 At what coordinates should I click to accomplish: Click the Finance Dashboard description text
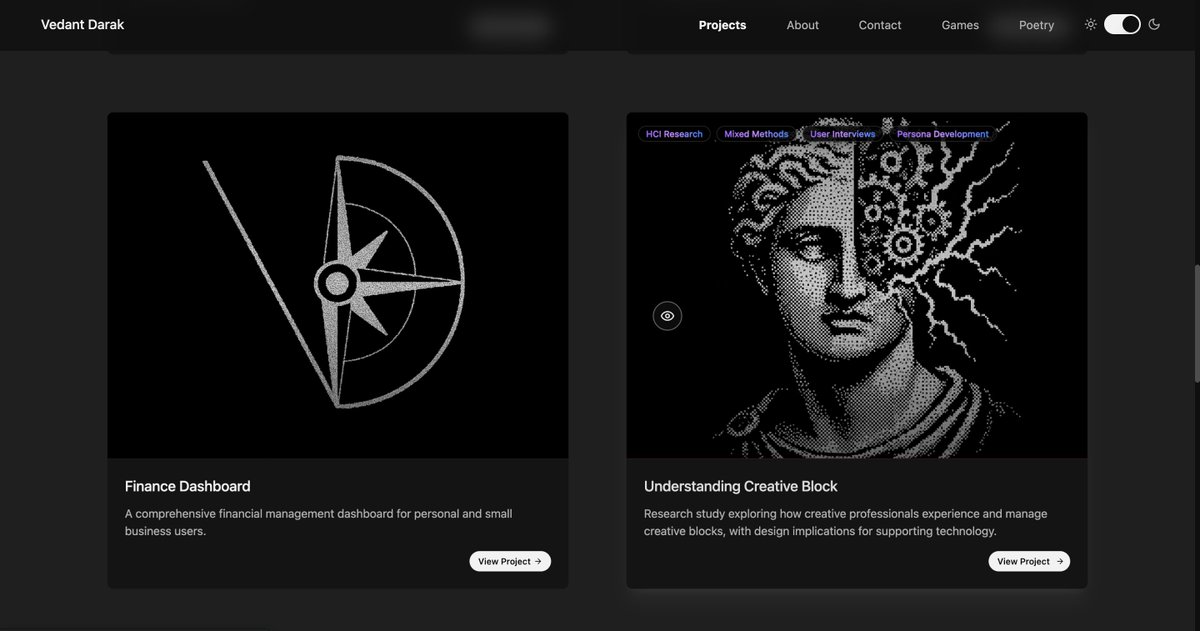319,522
